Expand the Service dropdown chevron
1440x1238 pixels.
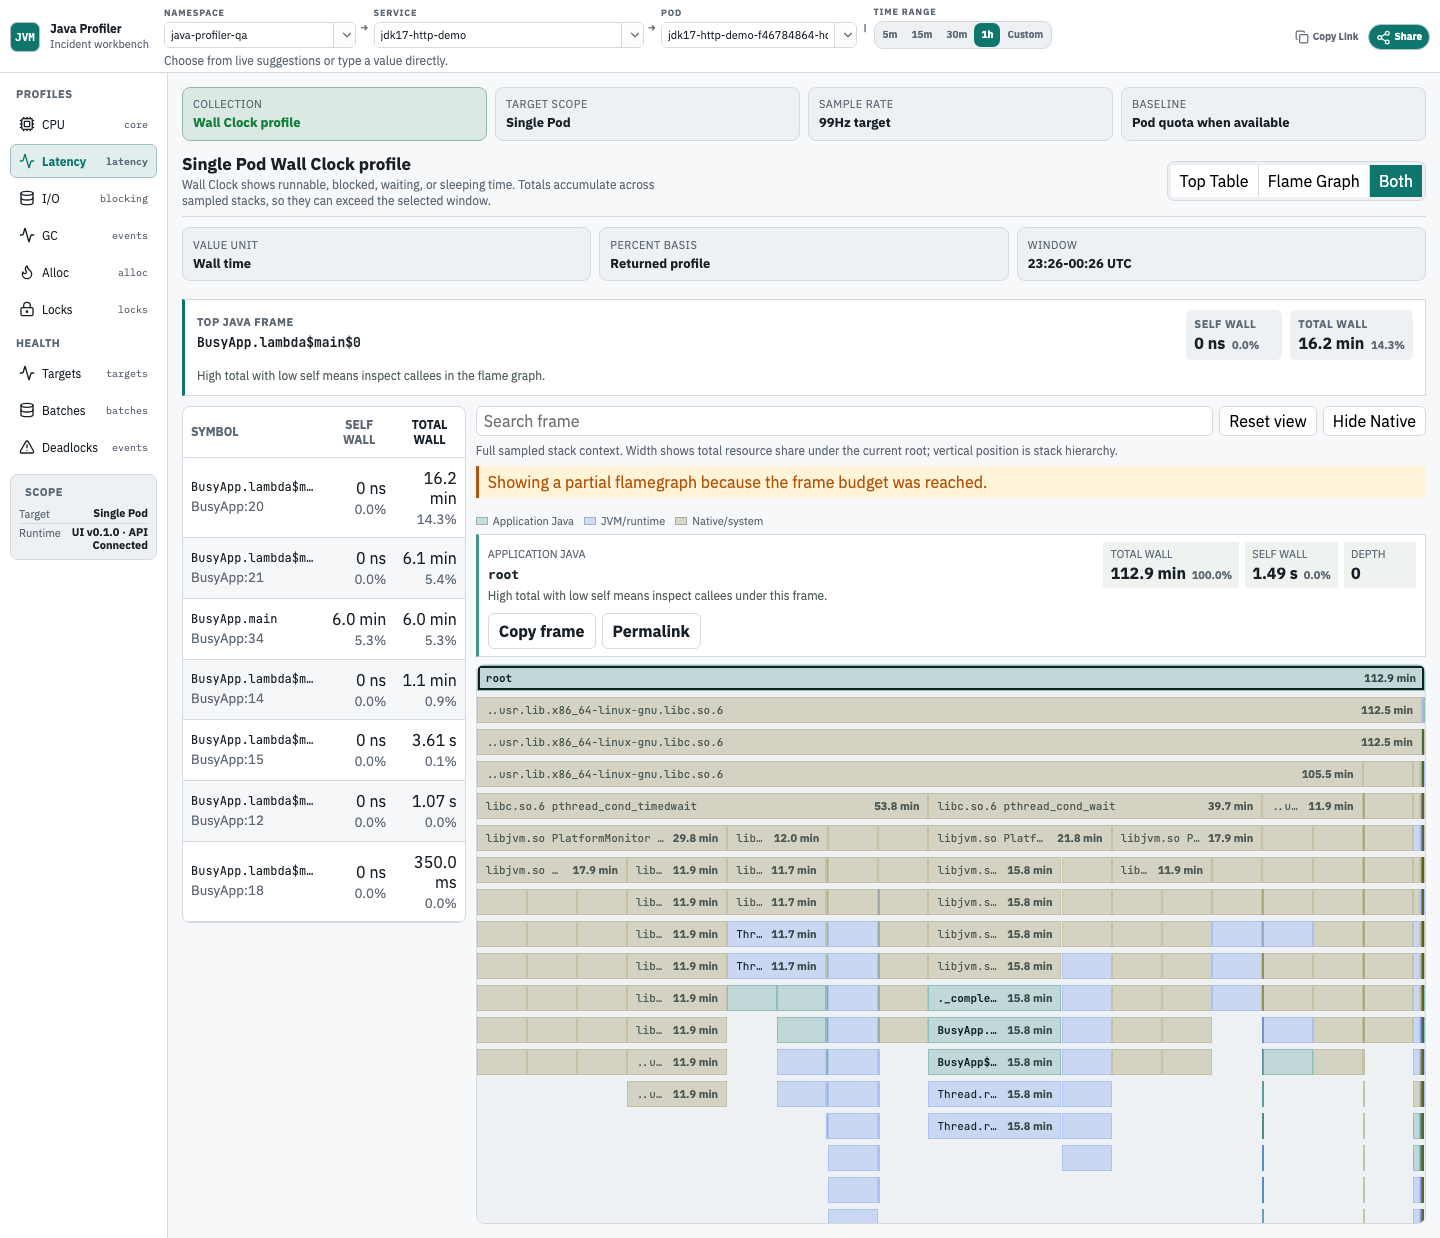click(x=634, y=35)
